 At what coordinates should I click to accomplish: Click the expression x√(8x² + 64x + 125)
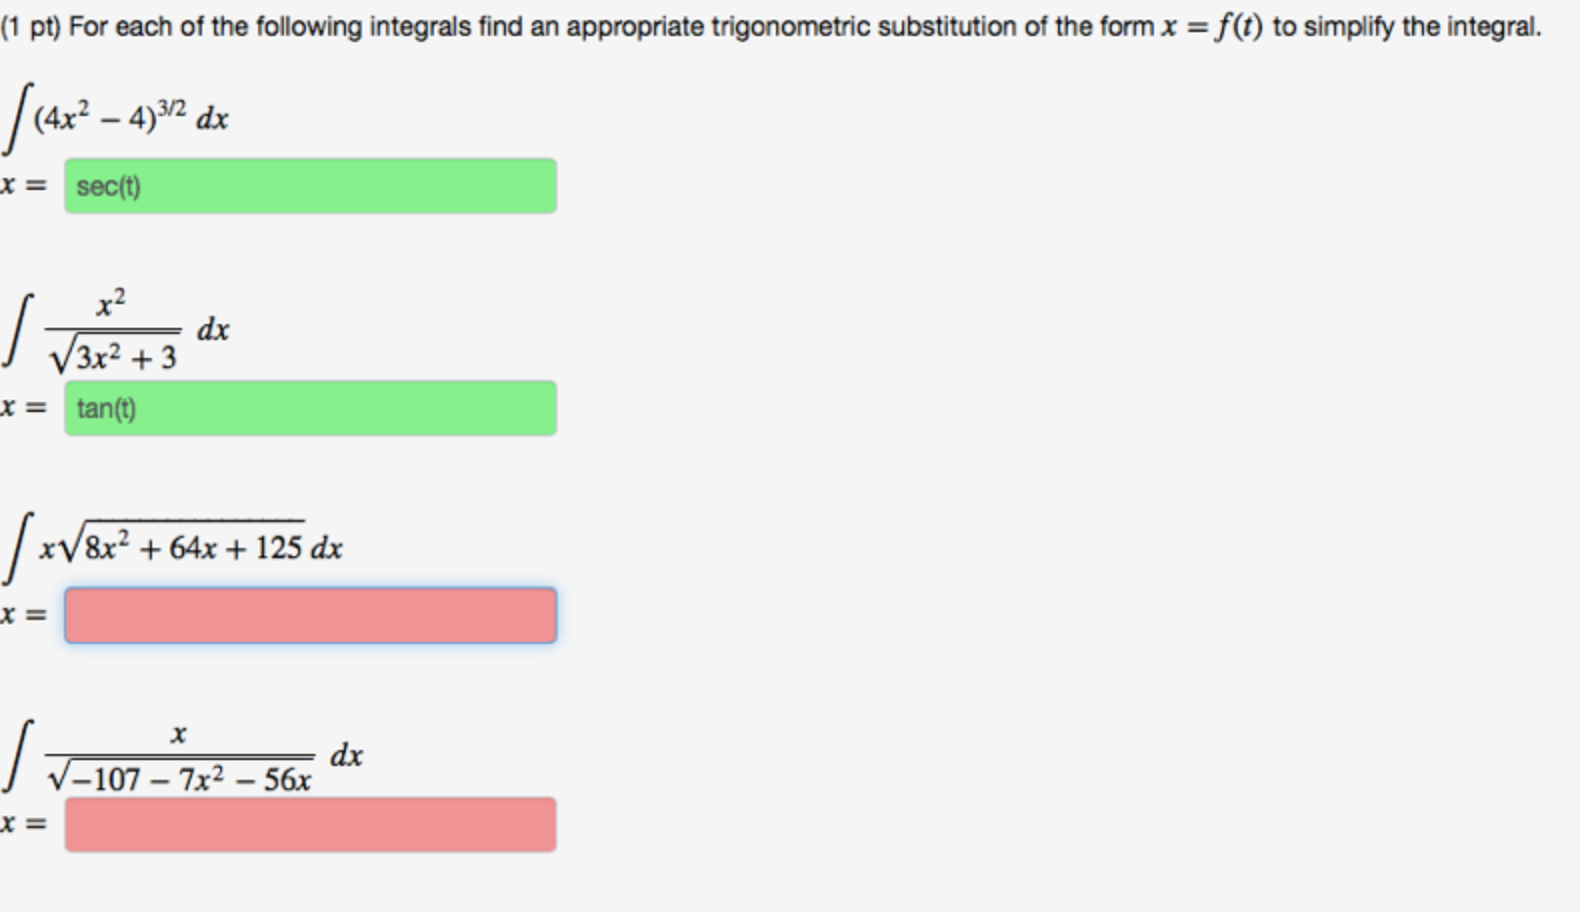pos(170,543)
